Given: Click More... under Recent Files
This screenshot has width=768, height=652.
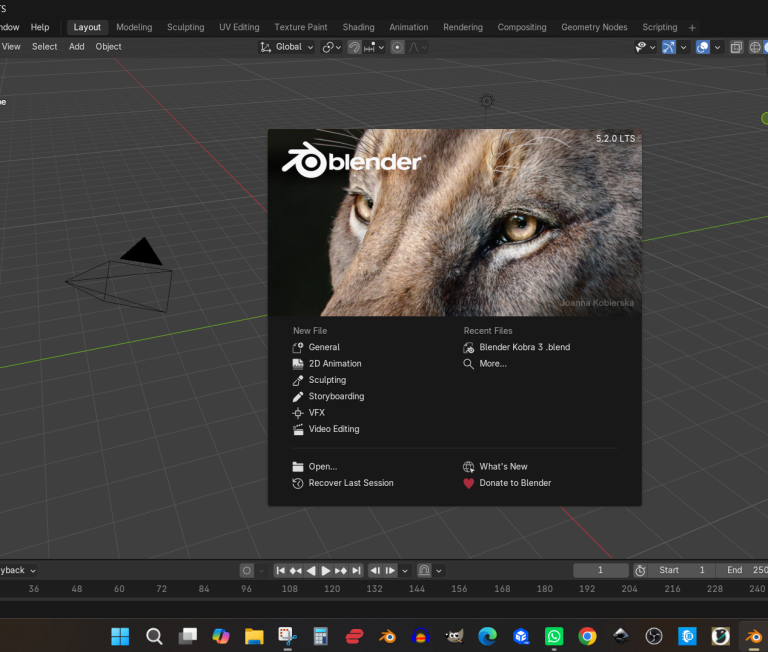Looking at the screenshot, I should coord(485,363).
